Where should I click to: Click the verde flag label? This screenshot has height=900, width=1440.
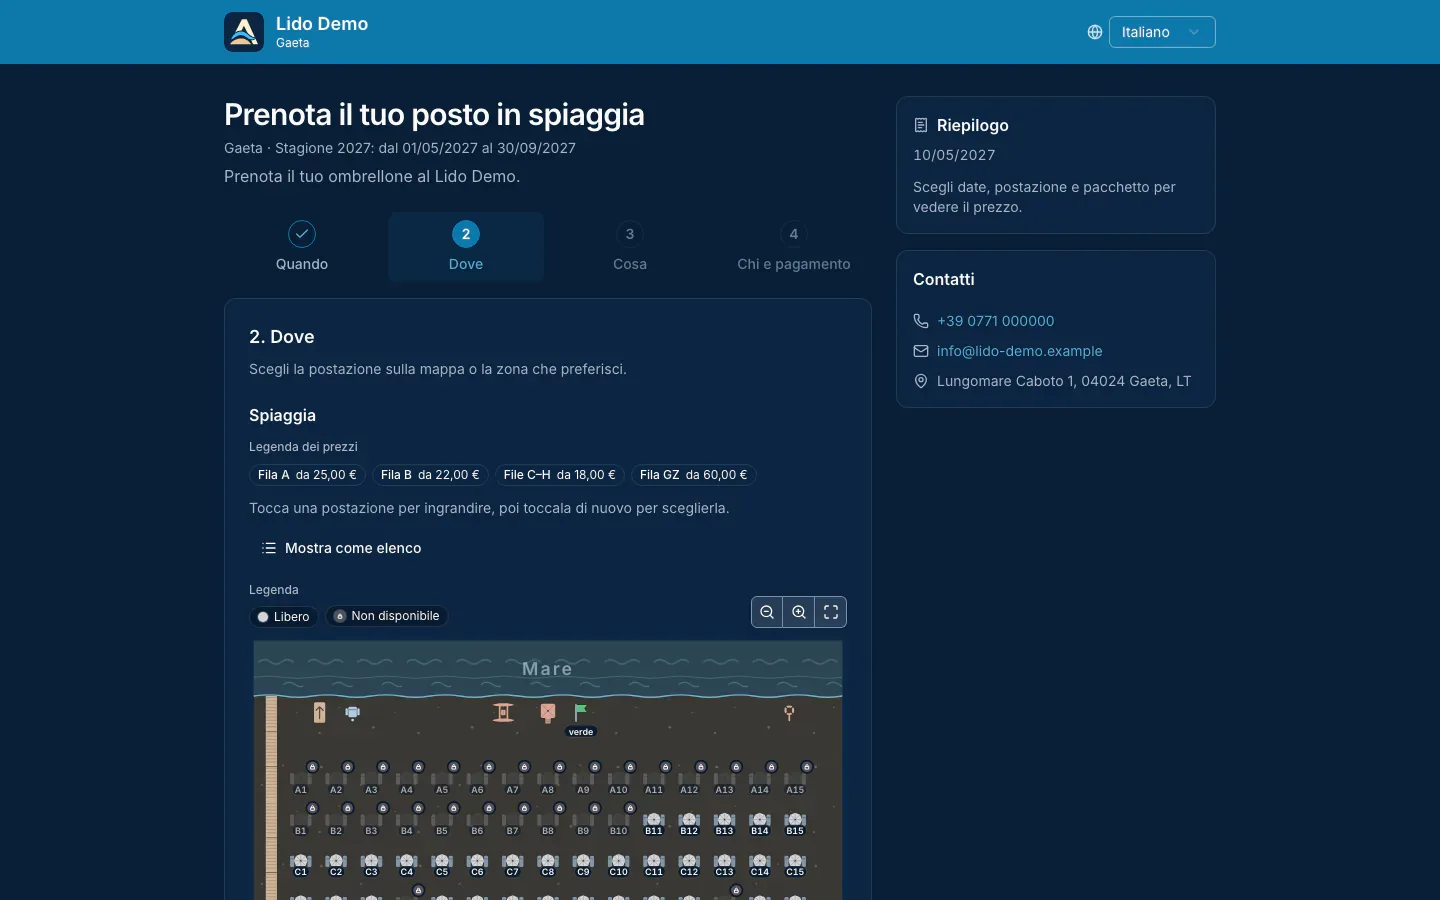(581, 732)
